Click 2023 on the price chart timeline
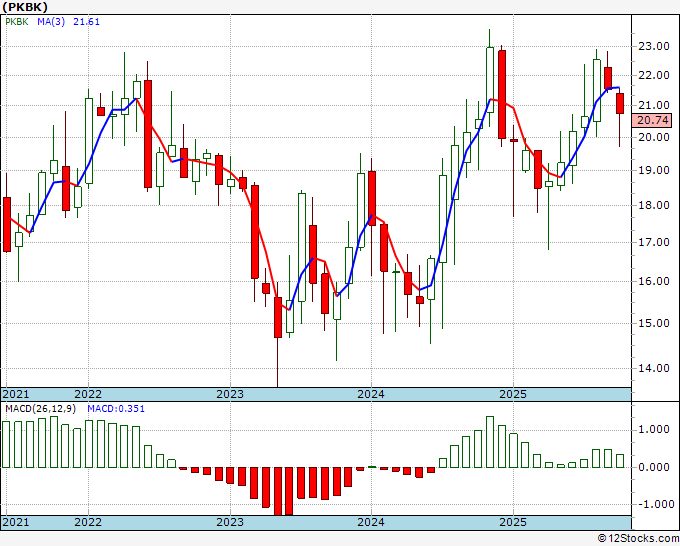Viewport: 680px width, 546px height. click(230, 394)
